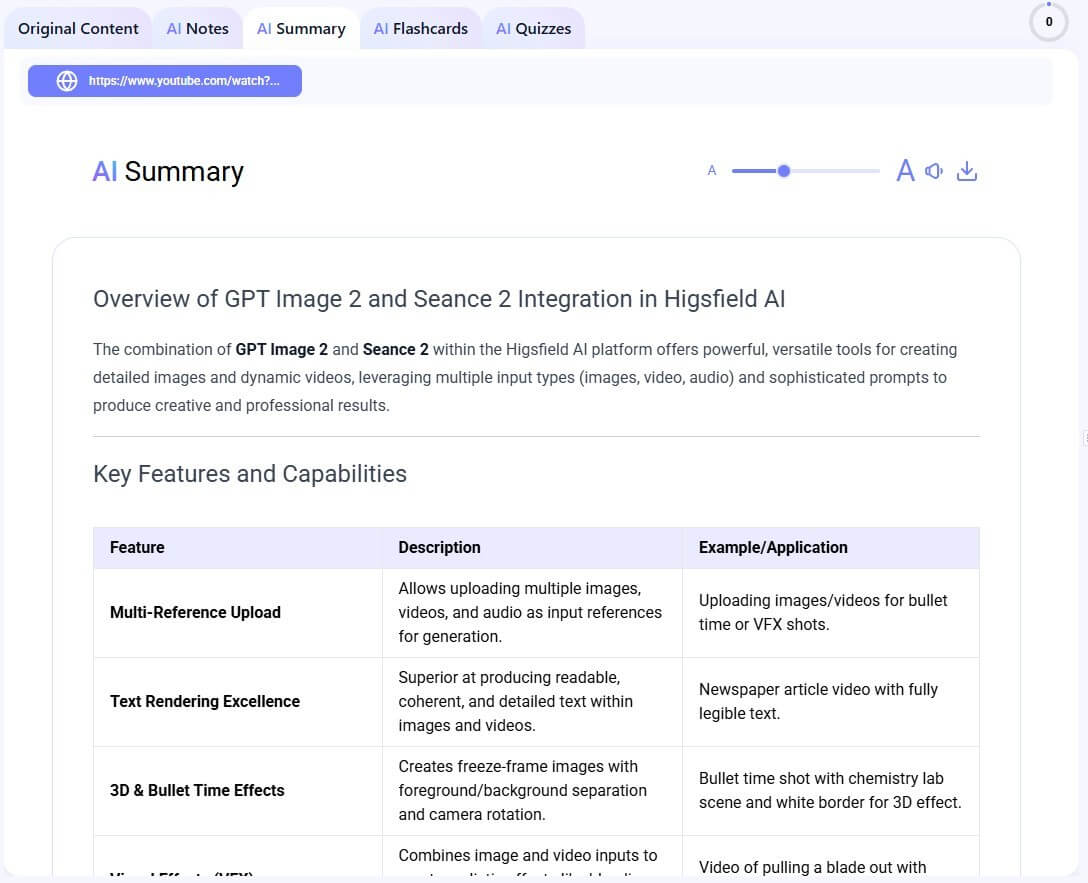Open the AI Flashcards tab
1088x883 pixels.
420,28
